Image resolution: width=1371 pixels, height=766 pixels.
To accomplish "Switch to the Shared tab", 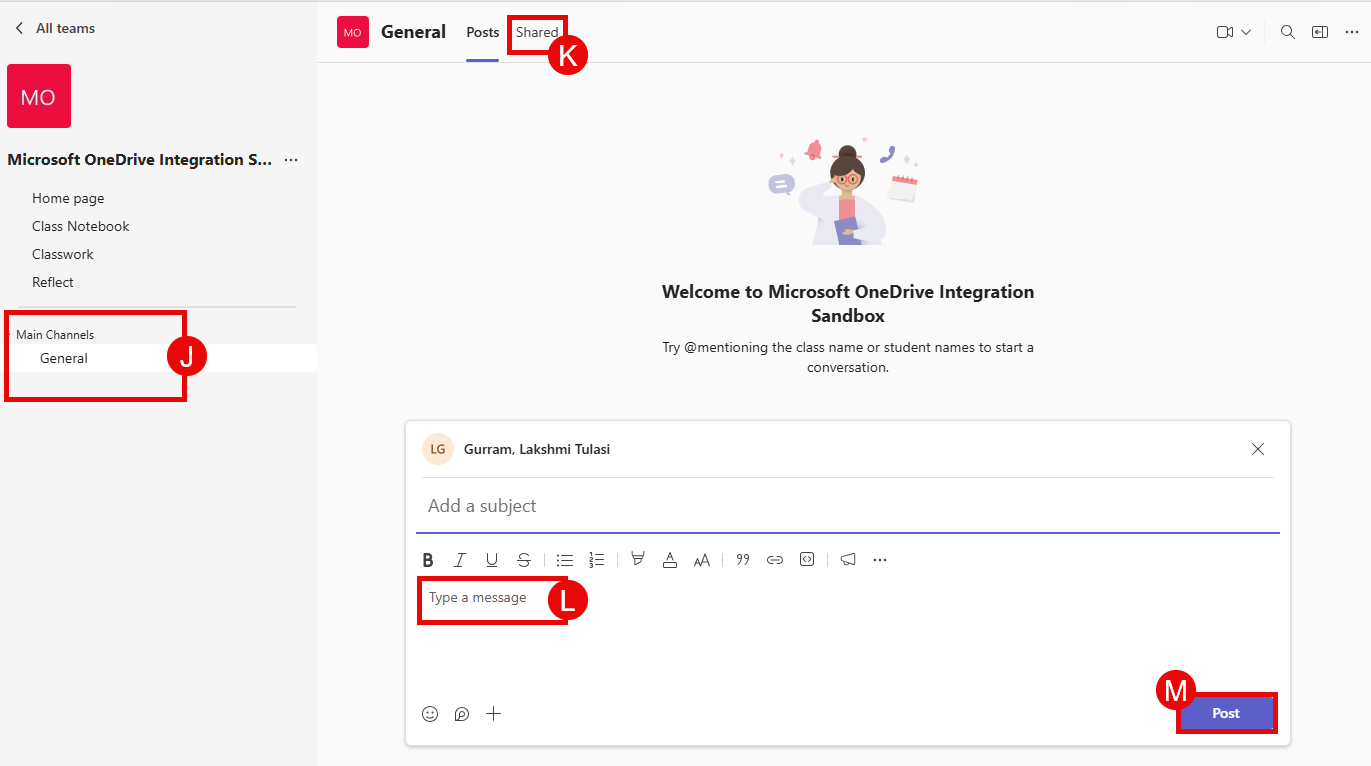I will pyautogui.click(x=537, y=32).
